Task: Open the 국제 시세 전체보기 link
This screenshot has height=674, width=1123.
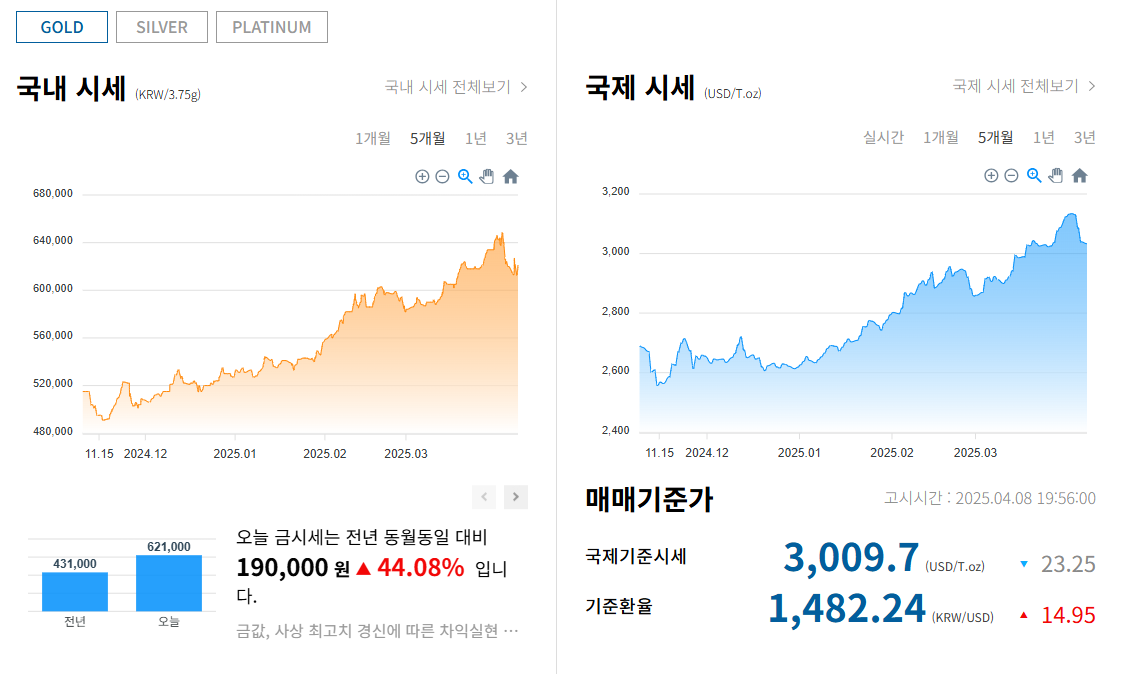Action: pyautogui.click(x=1017, y=87)
